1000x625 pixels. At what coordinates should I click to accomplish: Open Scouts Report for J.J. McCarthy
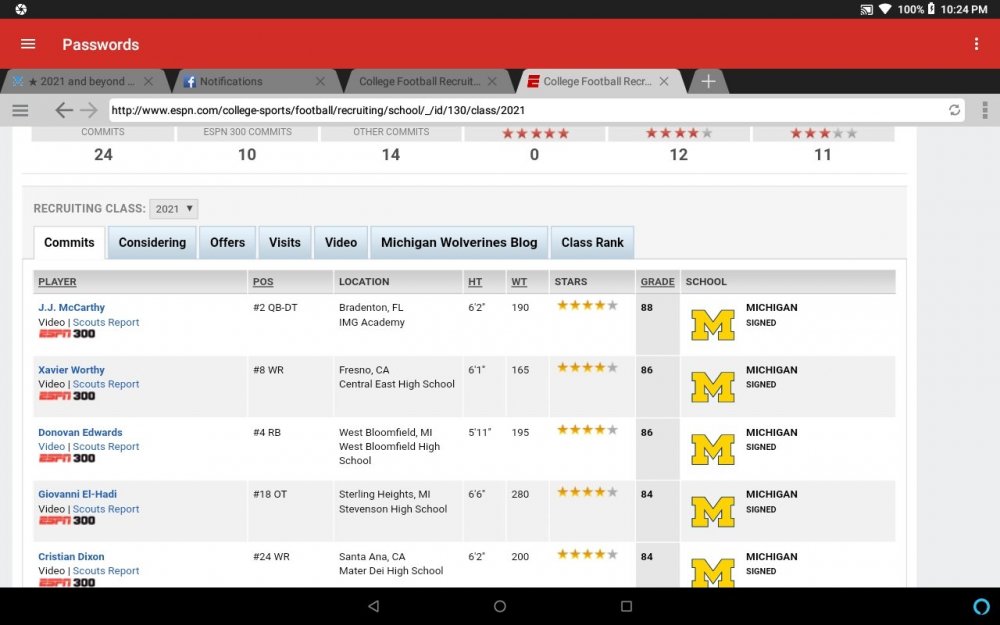click(106, 323)
